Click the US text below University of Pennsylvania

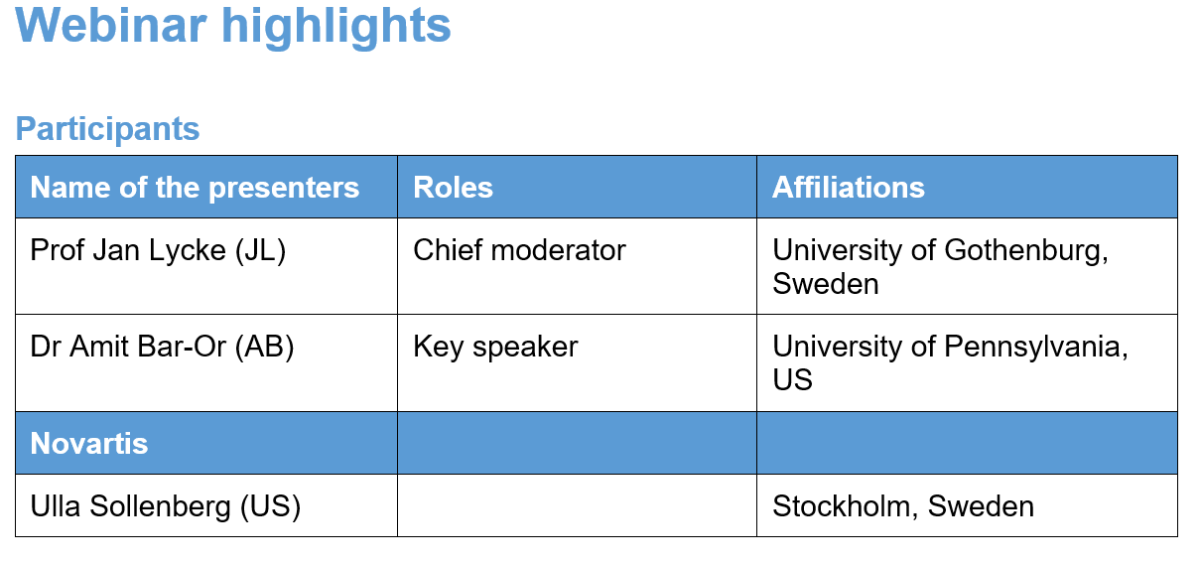pos(793,380)
